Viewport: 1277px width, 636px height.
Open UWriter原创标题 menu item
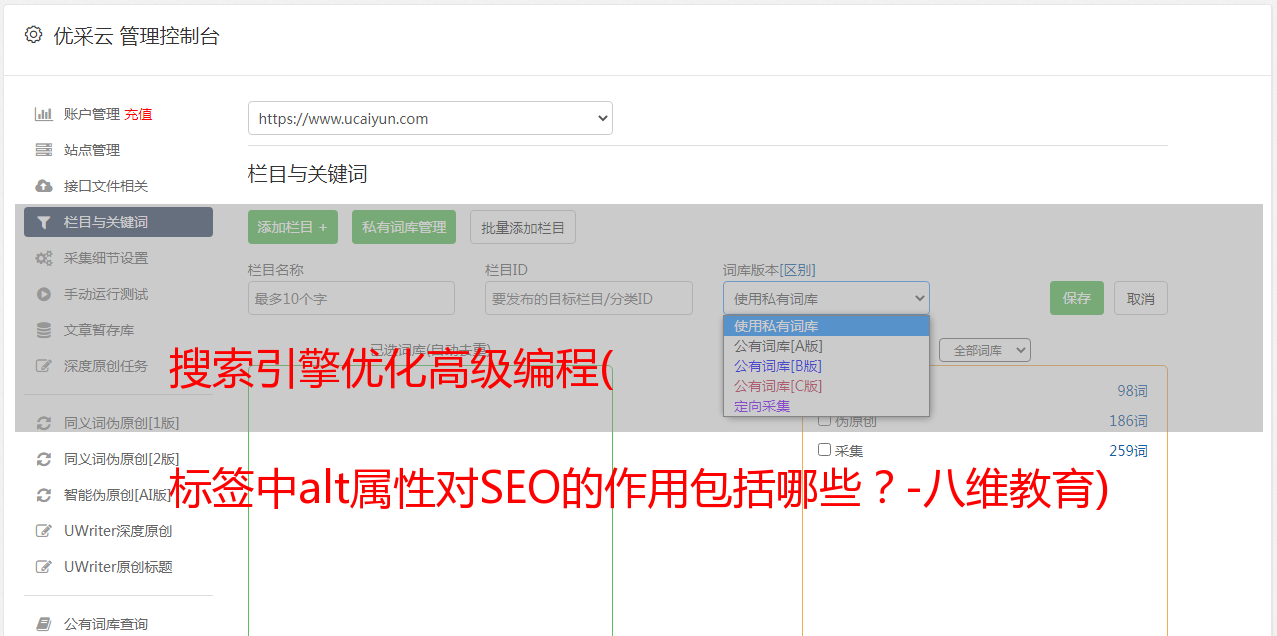point(118,567)
